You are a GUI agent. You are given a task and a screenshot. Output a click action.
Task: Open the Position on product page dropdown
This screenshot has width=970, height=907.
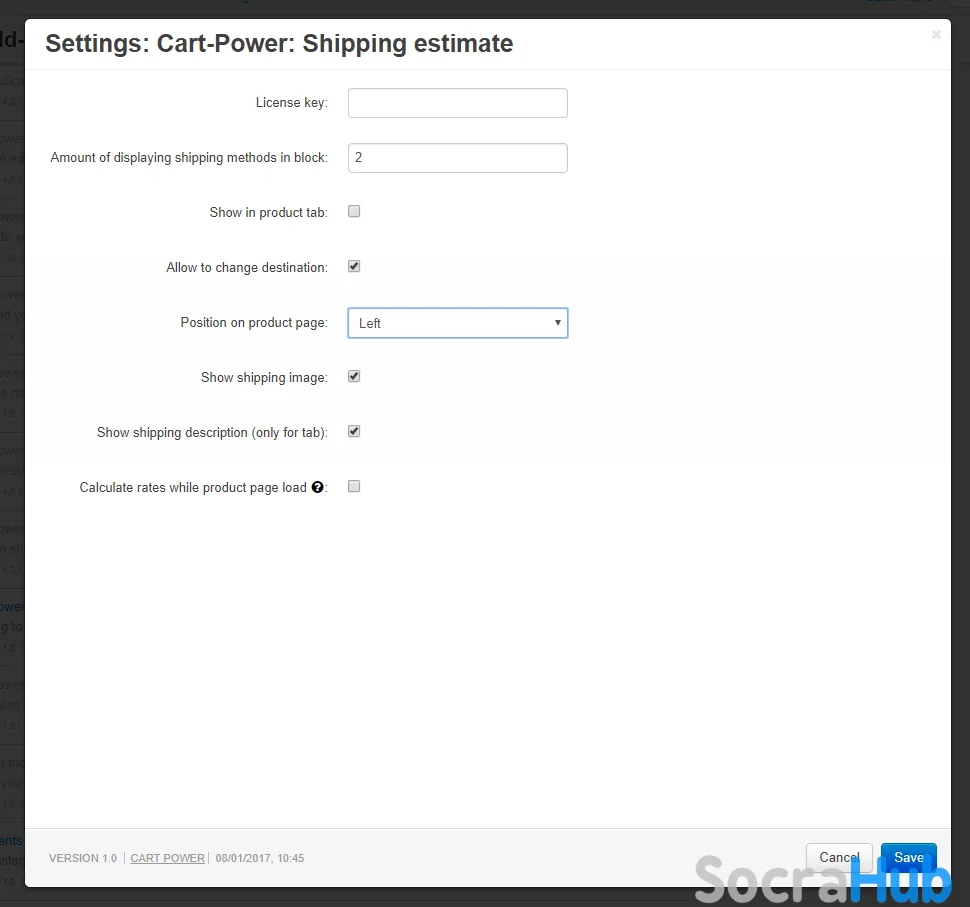(x=457, y=323)
